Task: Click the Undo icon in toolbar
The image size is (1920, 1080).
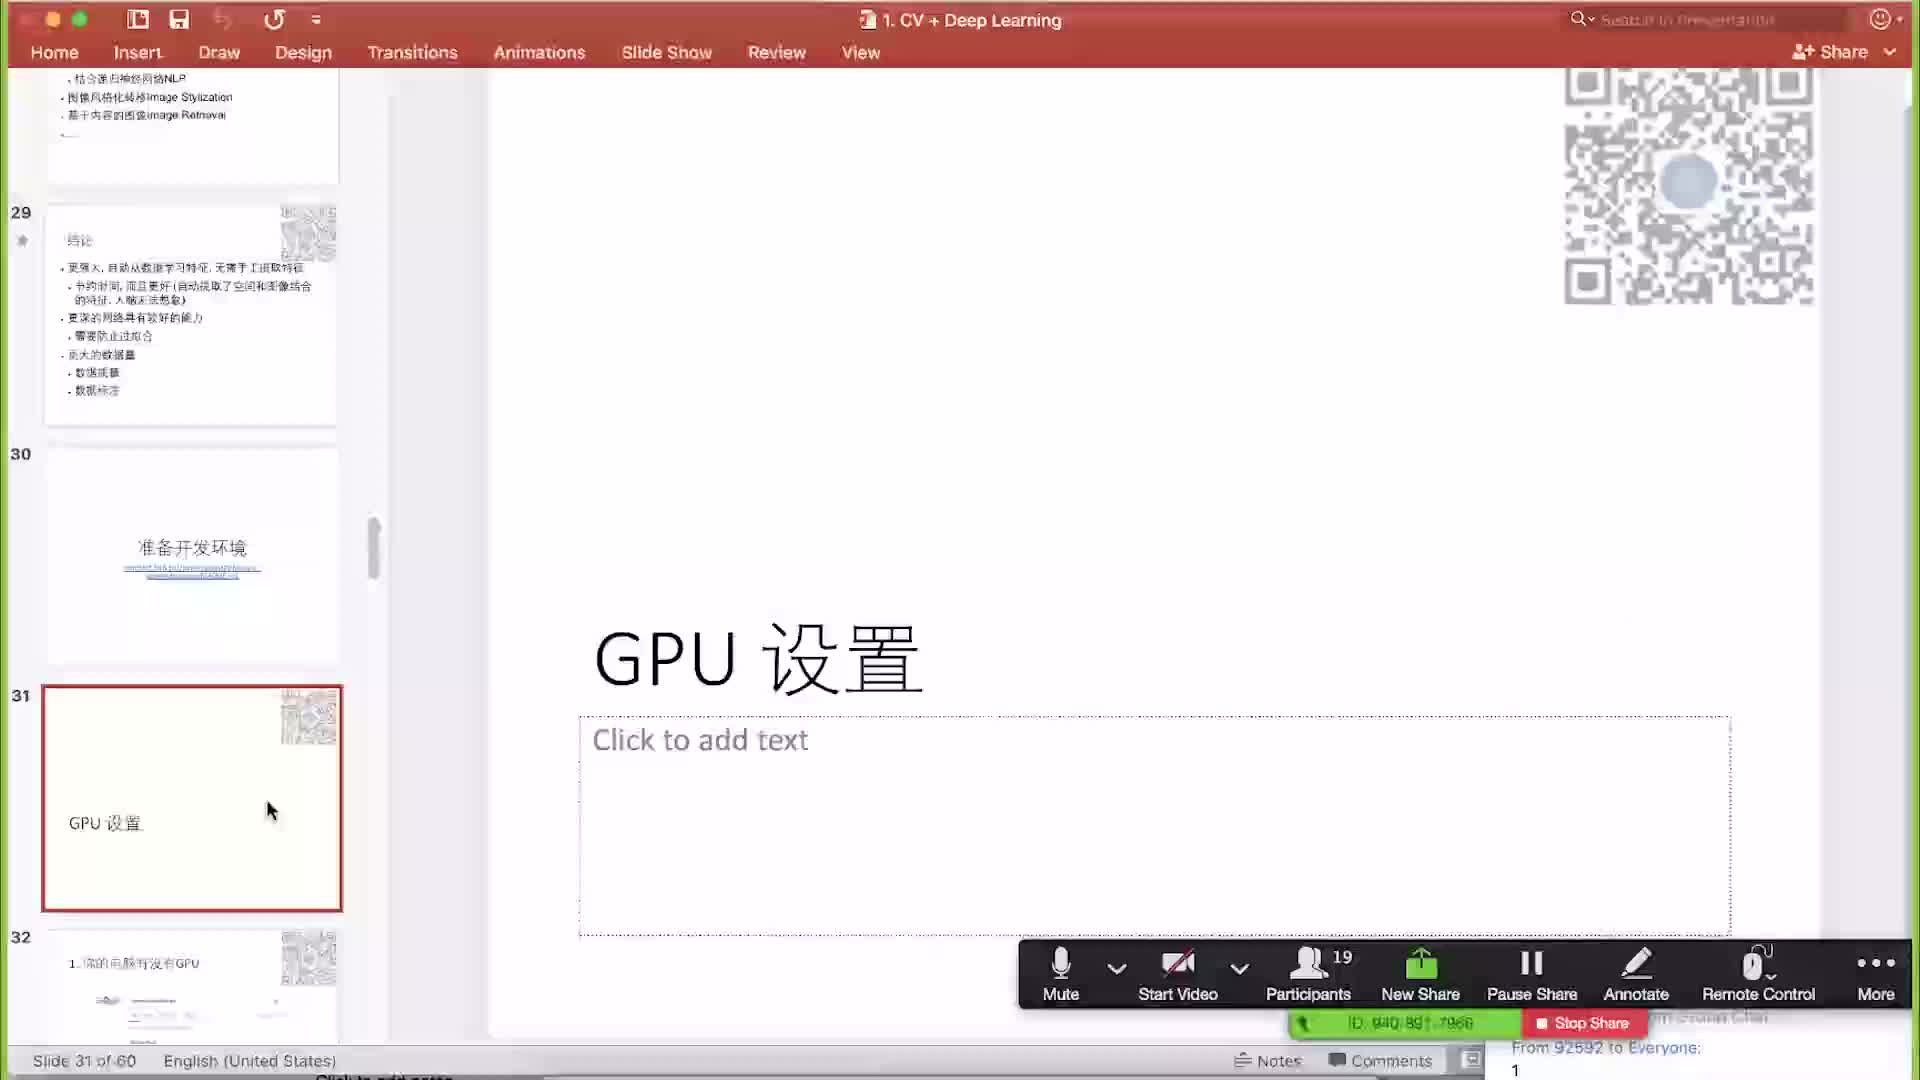Action: click(x=224, y=20)
